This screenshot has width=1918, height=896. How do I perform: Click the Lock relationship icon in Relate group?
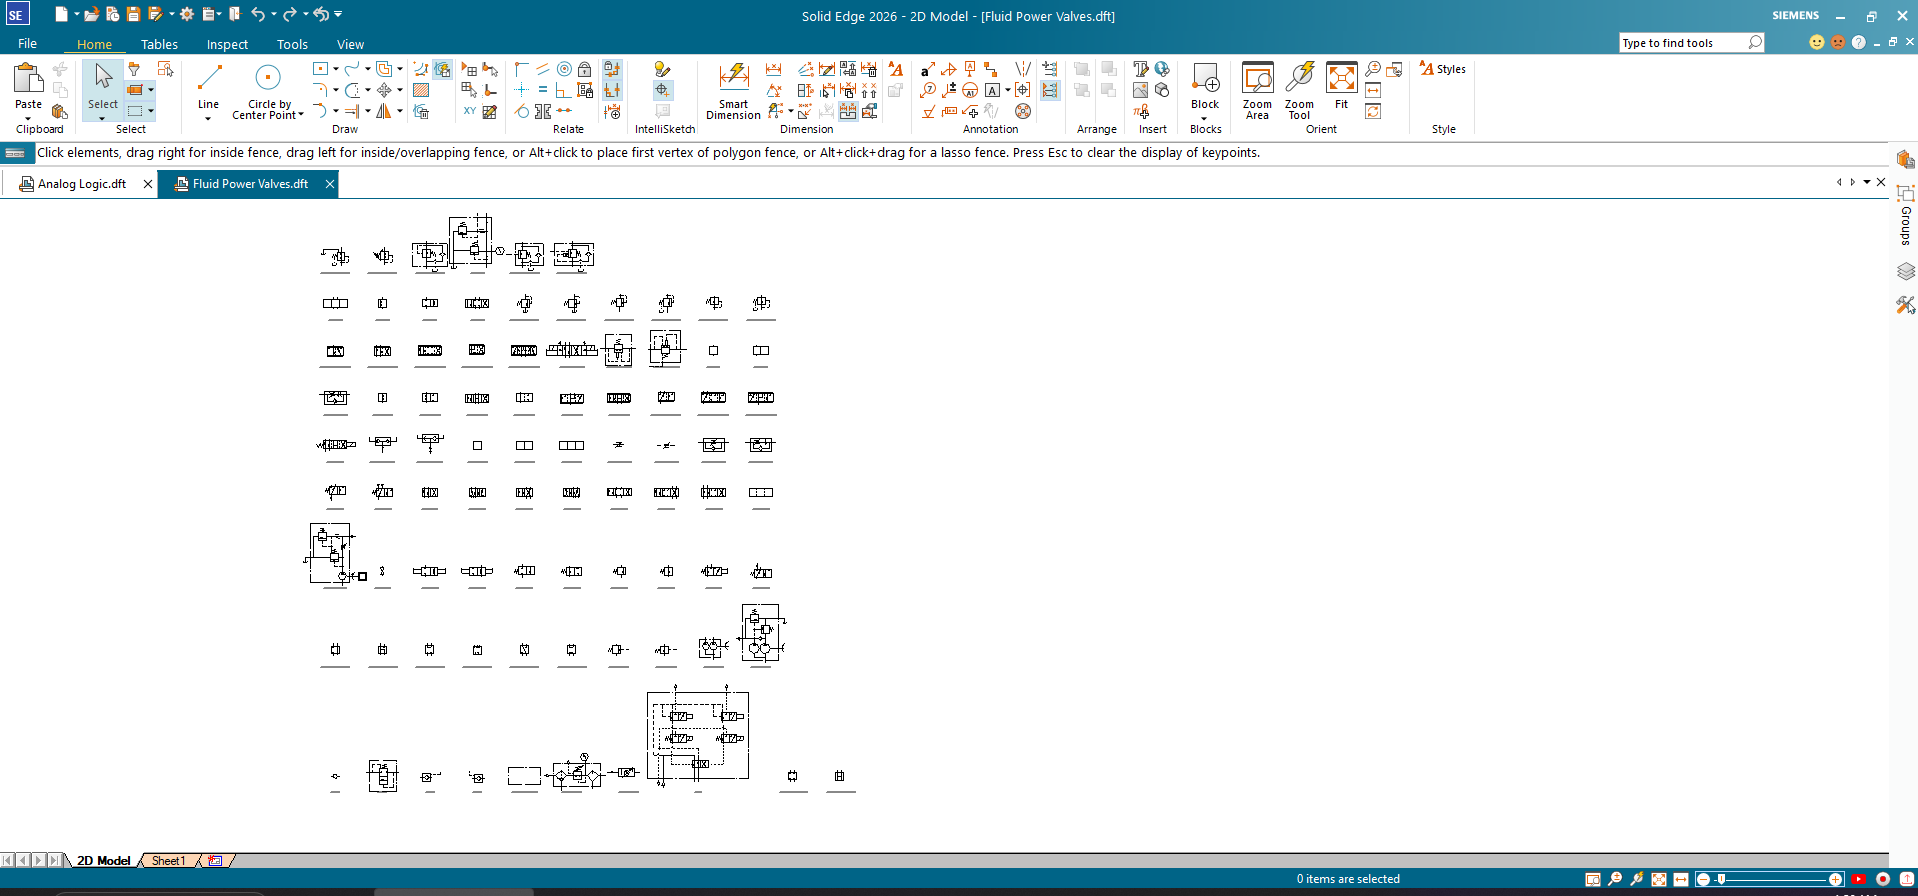(585, 69)
